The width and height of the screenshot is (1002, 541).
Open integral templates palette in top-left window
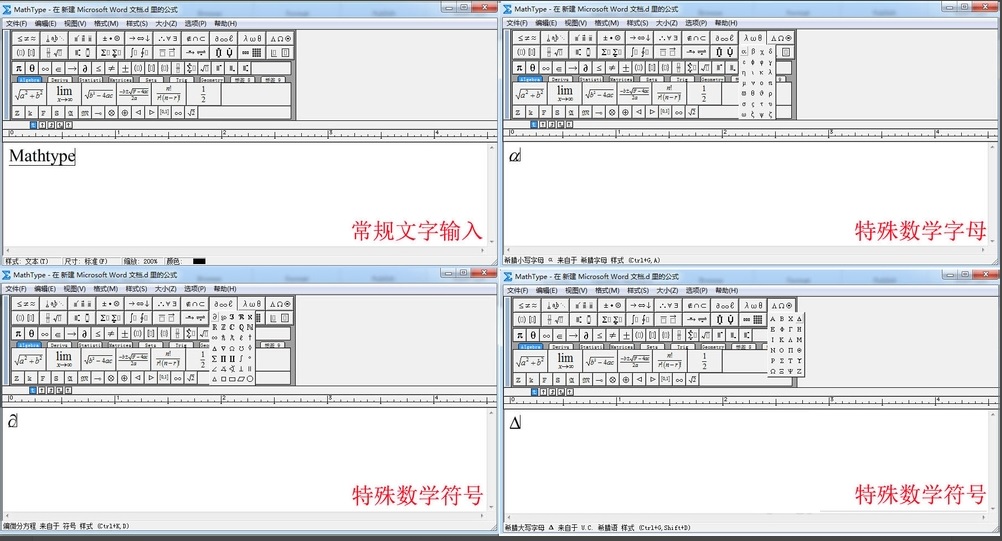click(139, 52)
